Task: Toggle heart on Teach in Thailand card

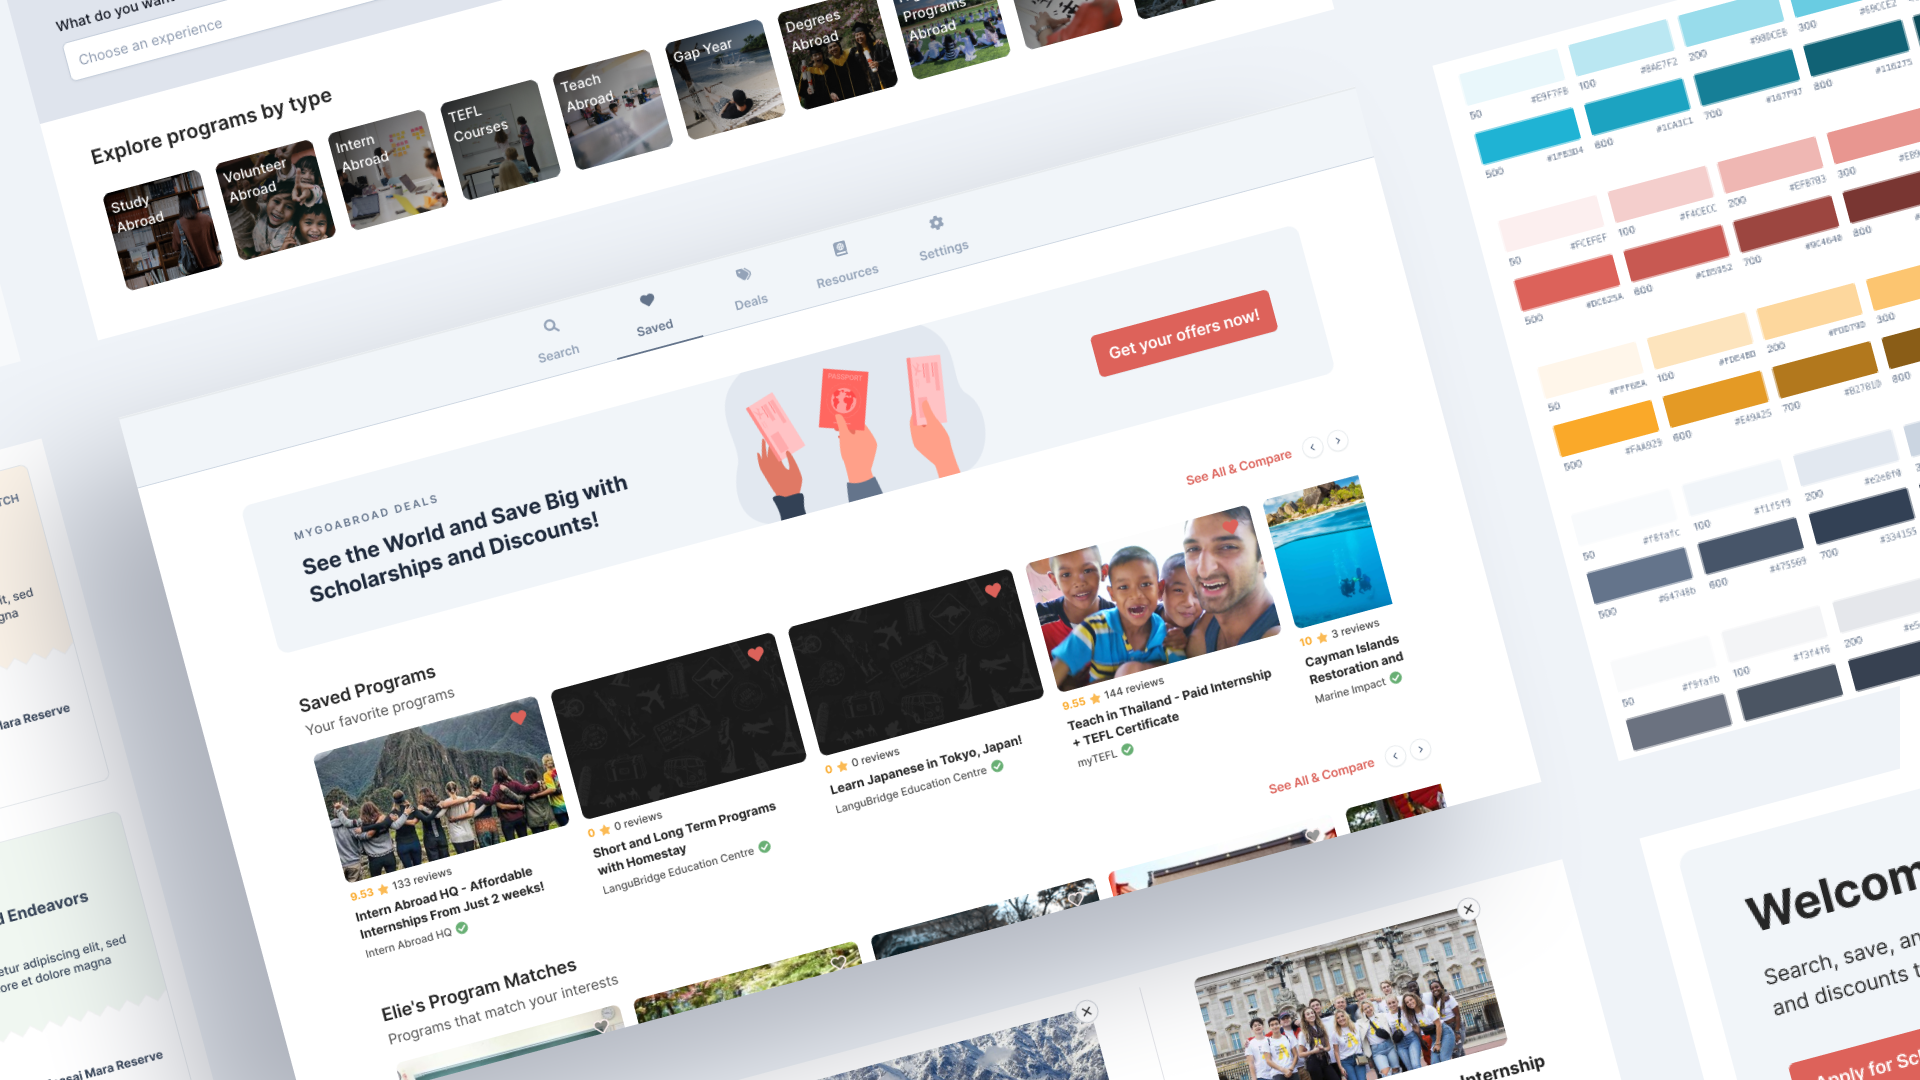Action: pyautogui.click(x=1230, y=526)
